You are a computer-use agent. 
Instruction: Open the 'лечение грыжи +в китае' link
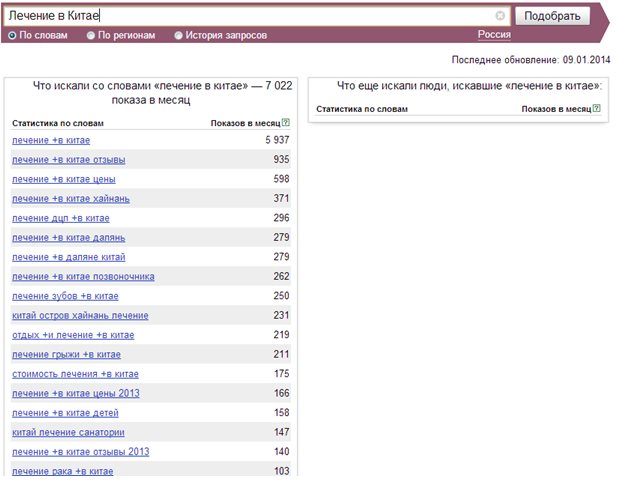click(66, 354)
